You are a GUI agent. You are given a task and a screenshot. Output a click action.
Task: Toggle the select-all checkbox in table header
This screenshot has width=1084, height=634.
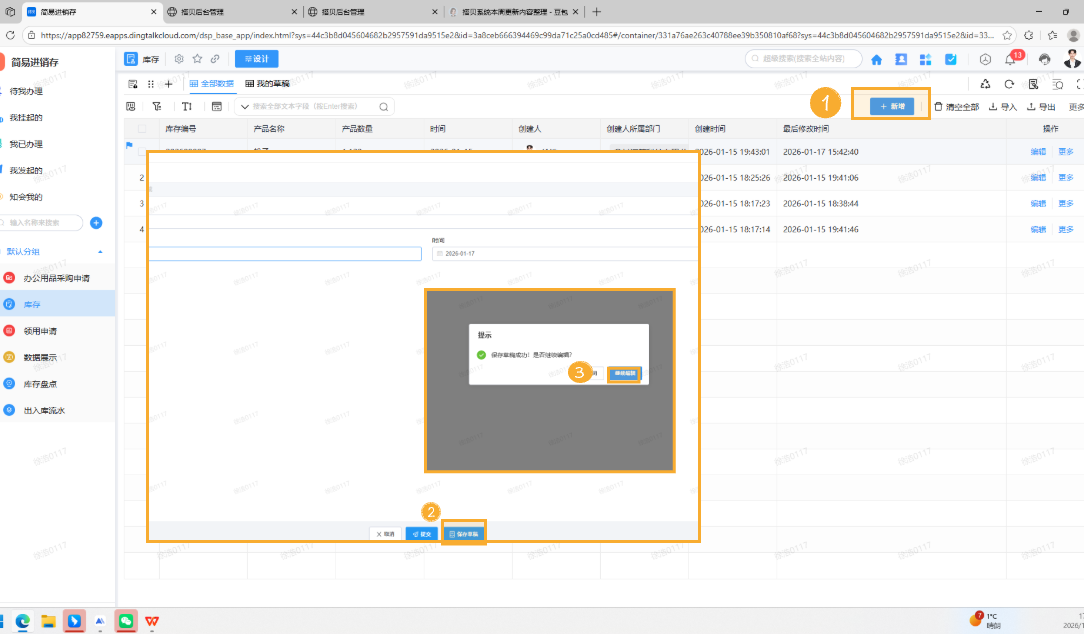pyautogui.click(x=142, y=129)
